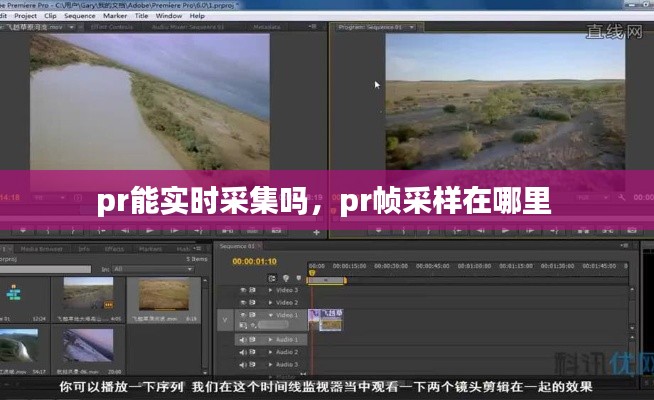654x400 pixels.
Task: Mute Audio 3 track speaker toggle
Action: tap(243, 365)
